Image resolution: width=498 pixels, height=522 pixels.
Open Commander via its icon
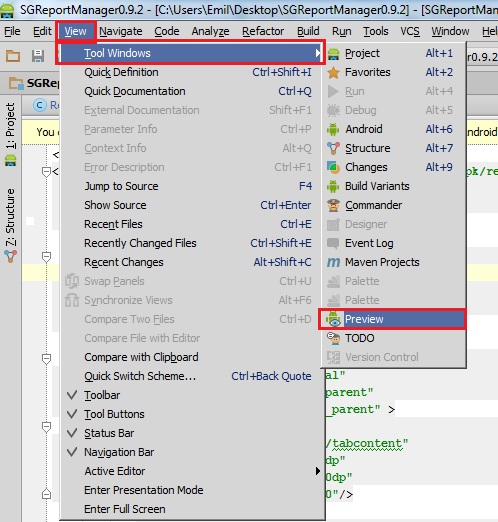(333, 205)
